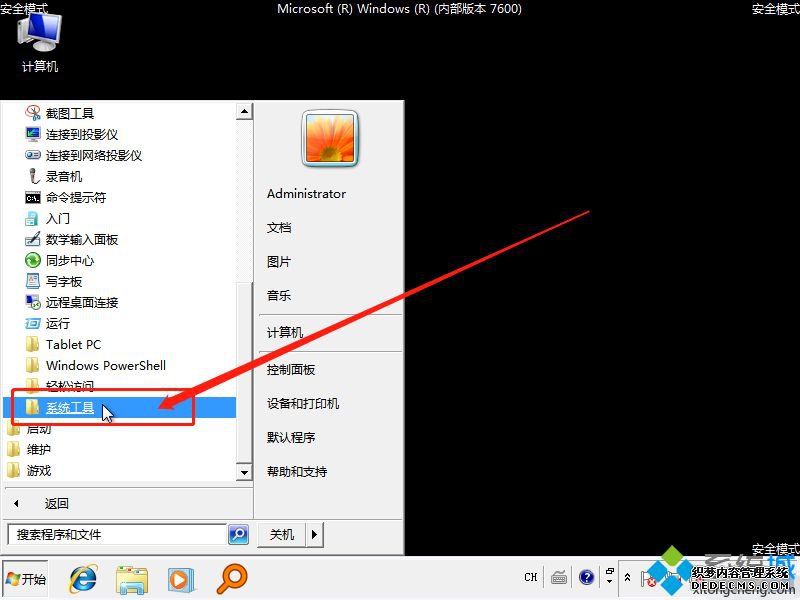Open the shutdown options arrow
The width and height of the screenshot is (800, 600).
pyautogui.click(x=315, y=535)
